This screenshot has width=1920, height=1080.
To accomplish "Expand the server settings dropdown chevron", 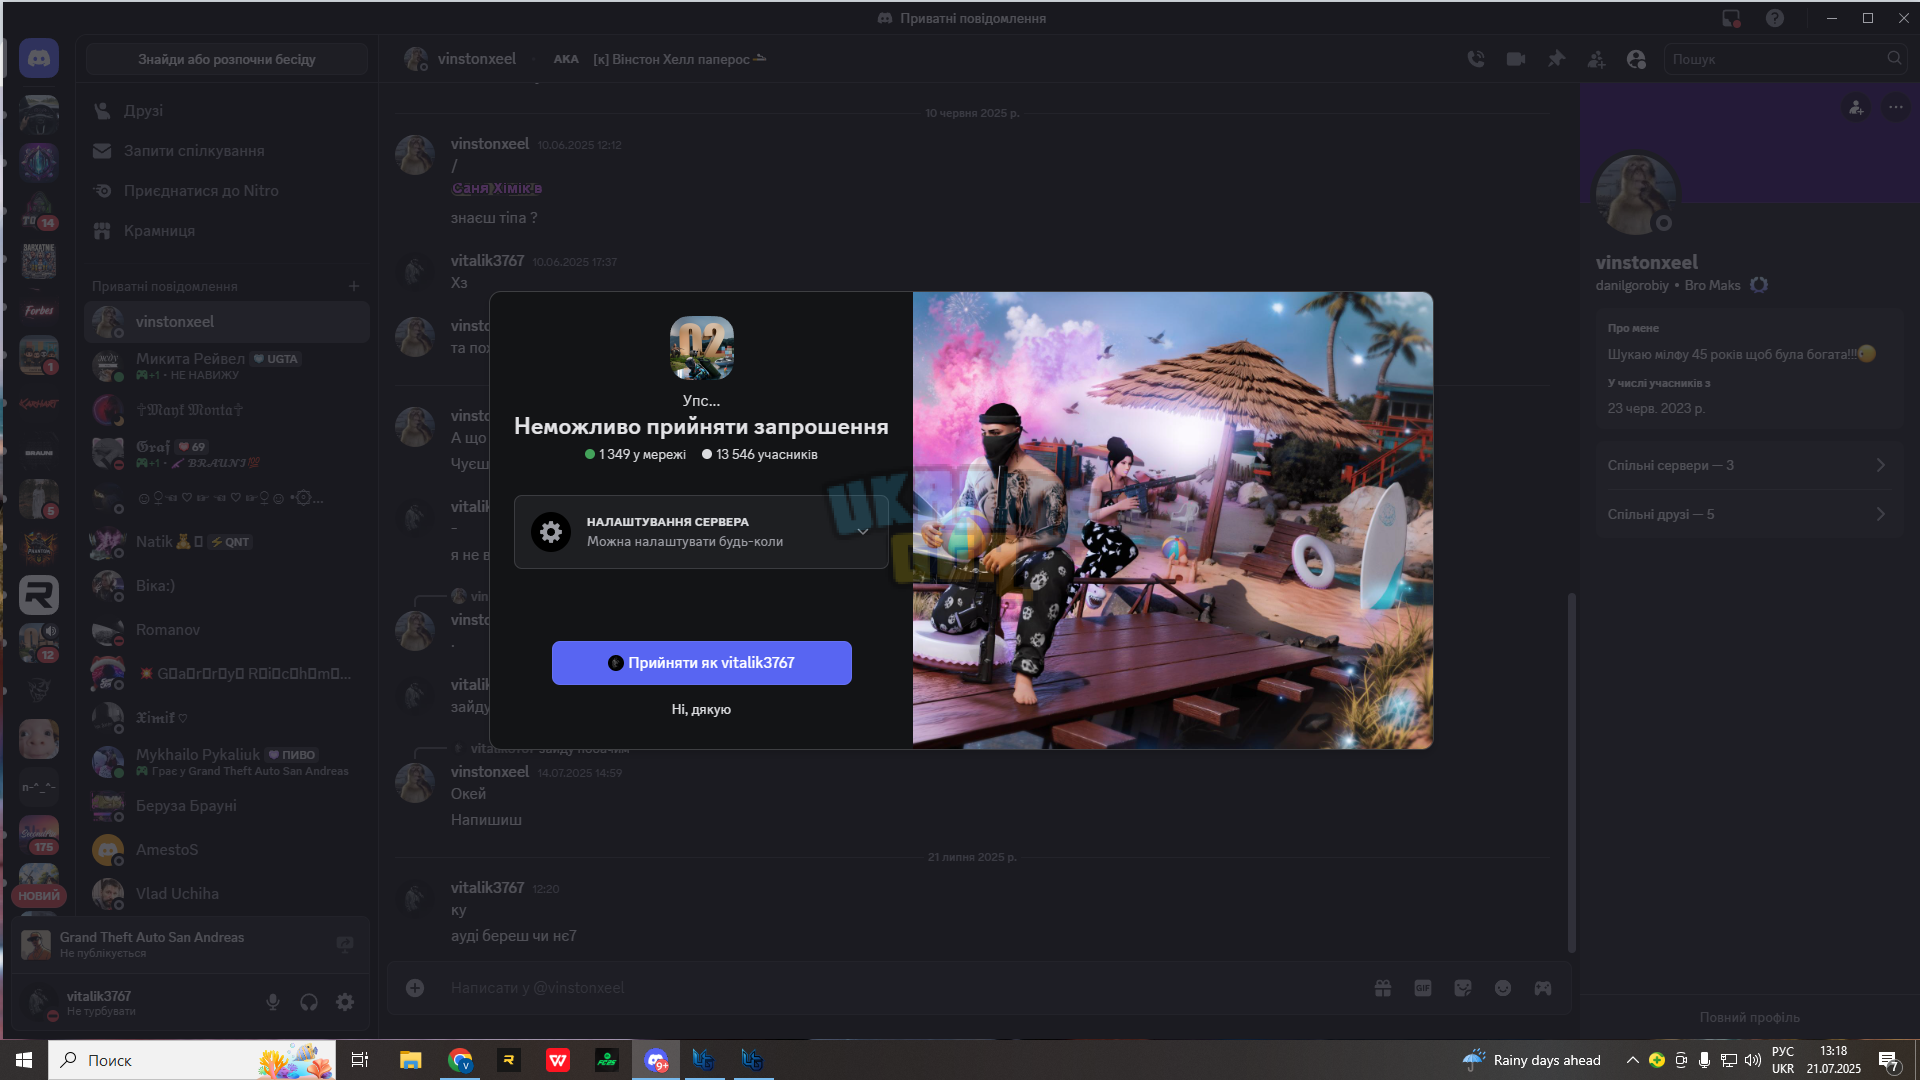I will (863, 532).
